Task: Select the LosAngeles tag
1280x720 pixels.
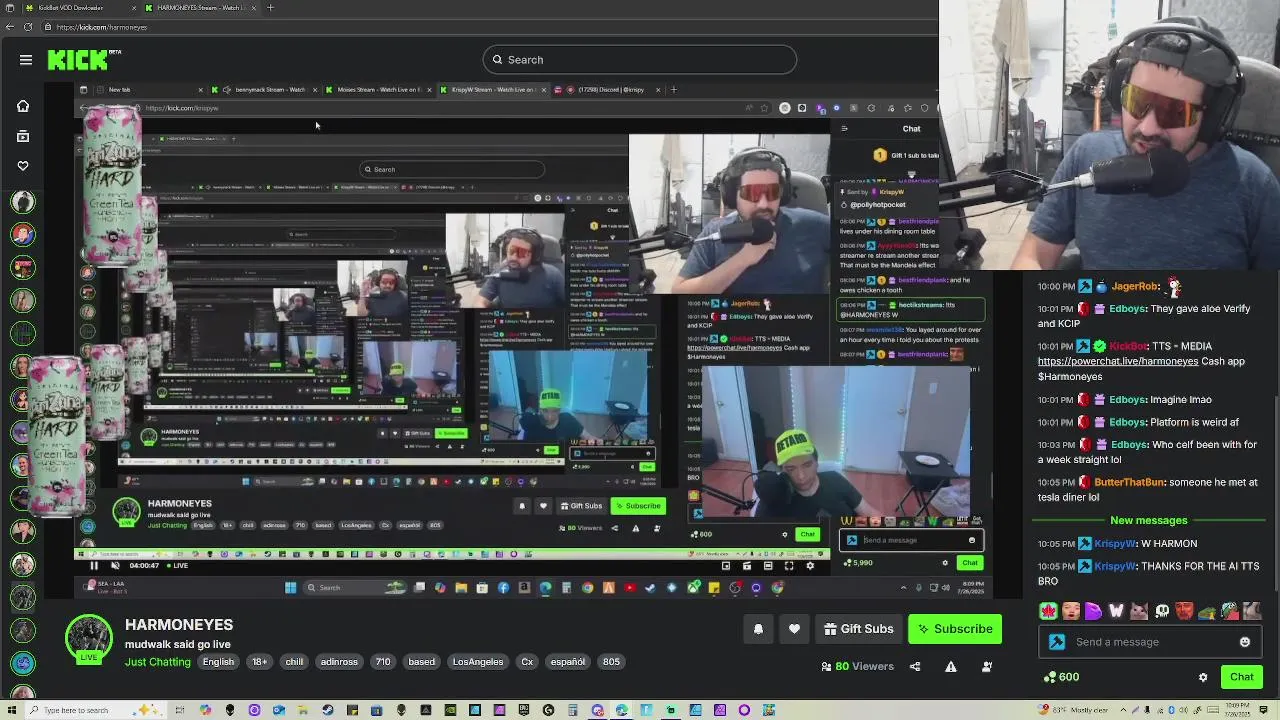Action: [478, 662]
